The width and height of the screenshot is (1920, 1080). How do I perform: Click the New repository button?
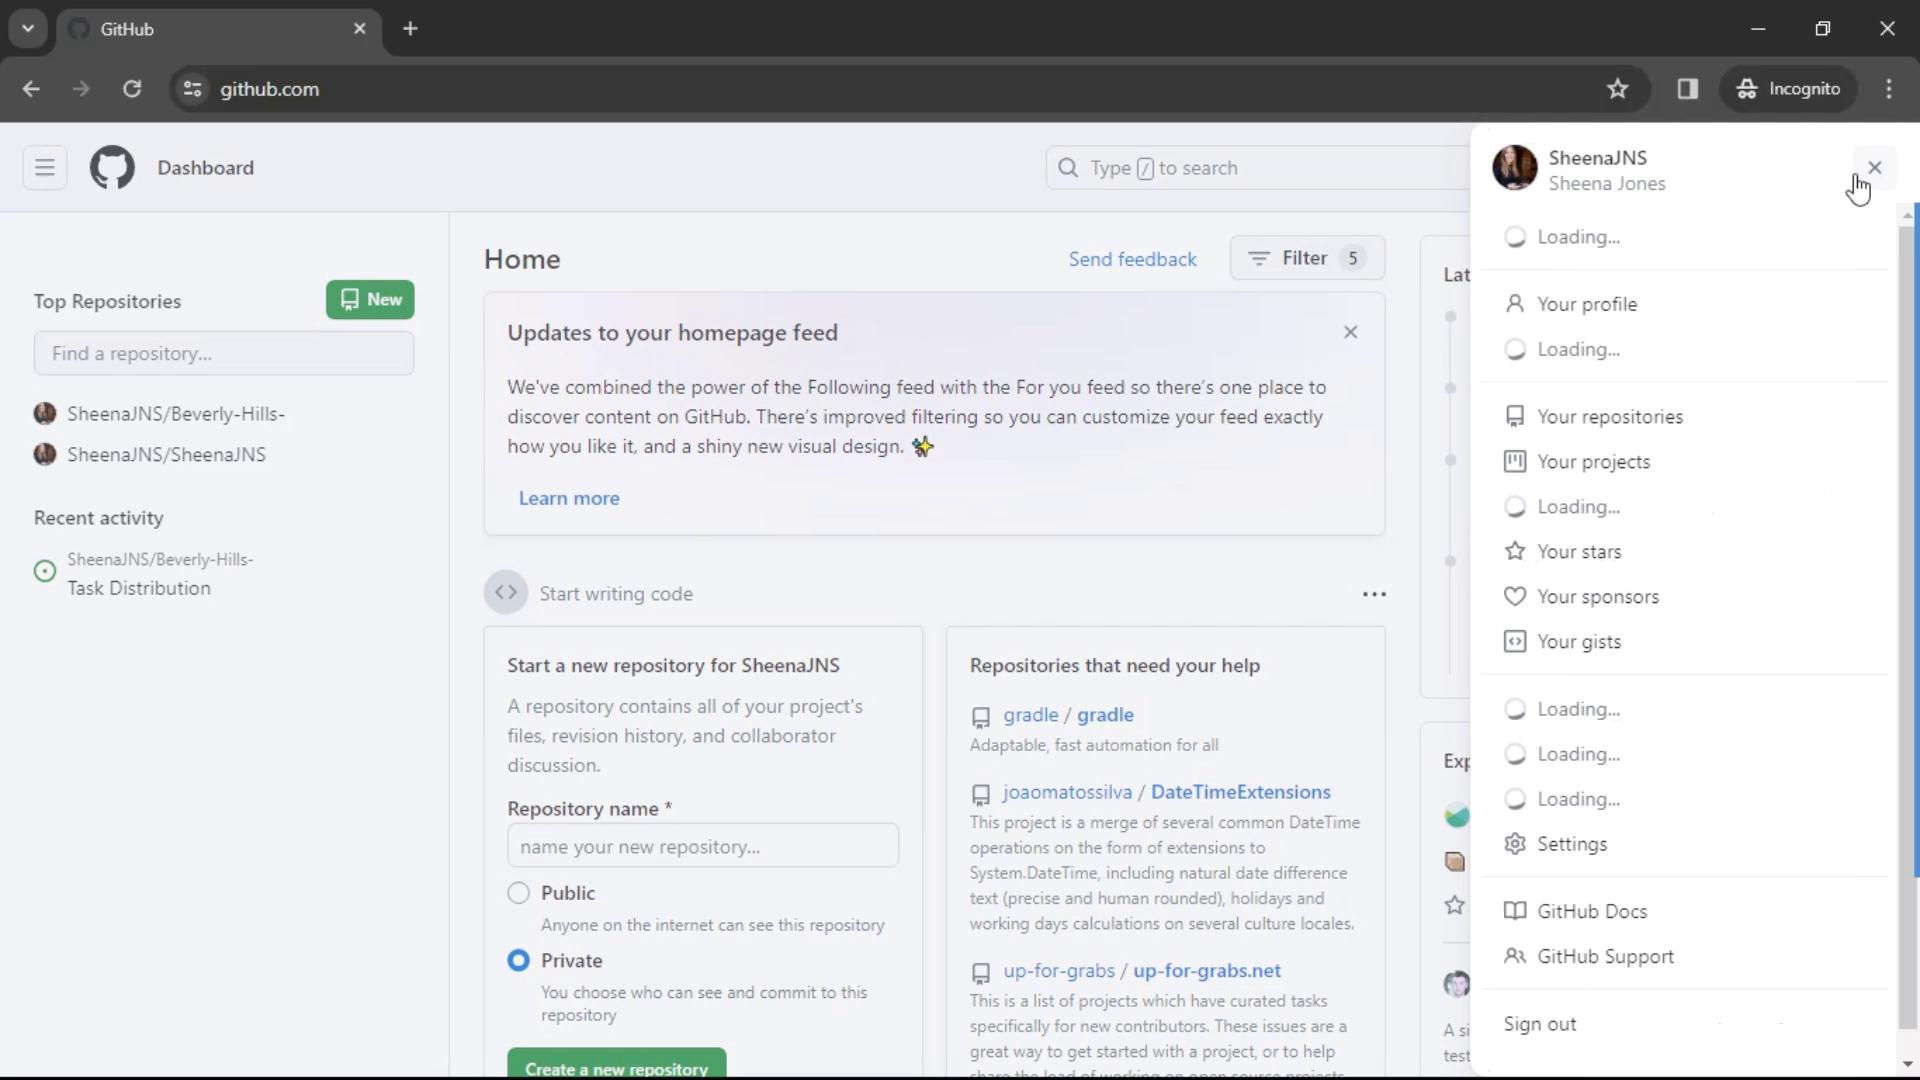pyautogui.click(x=369, y=299)
